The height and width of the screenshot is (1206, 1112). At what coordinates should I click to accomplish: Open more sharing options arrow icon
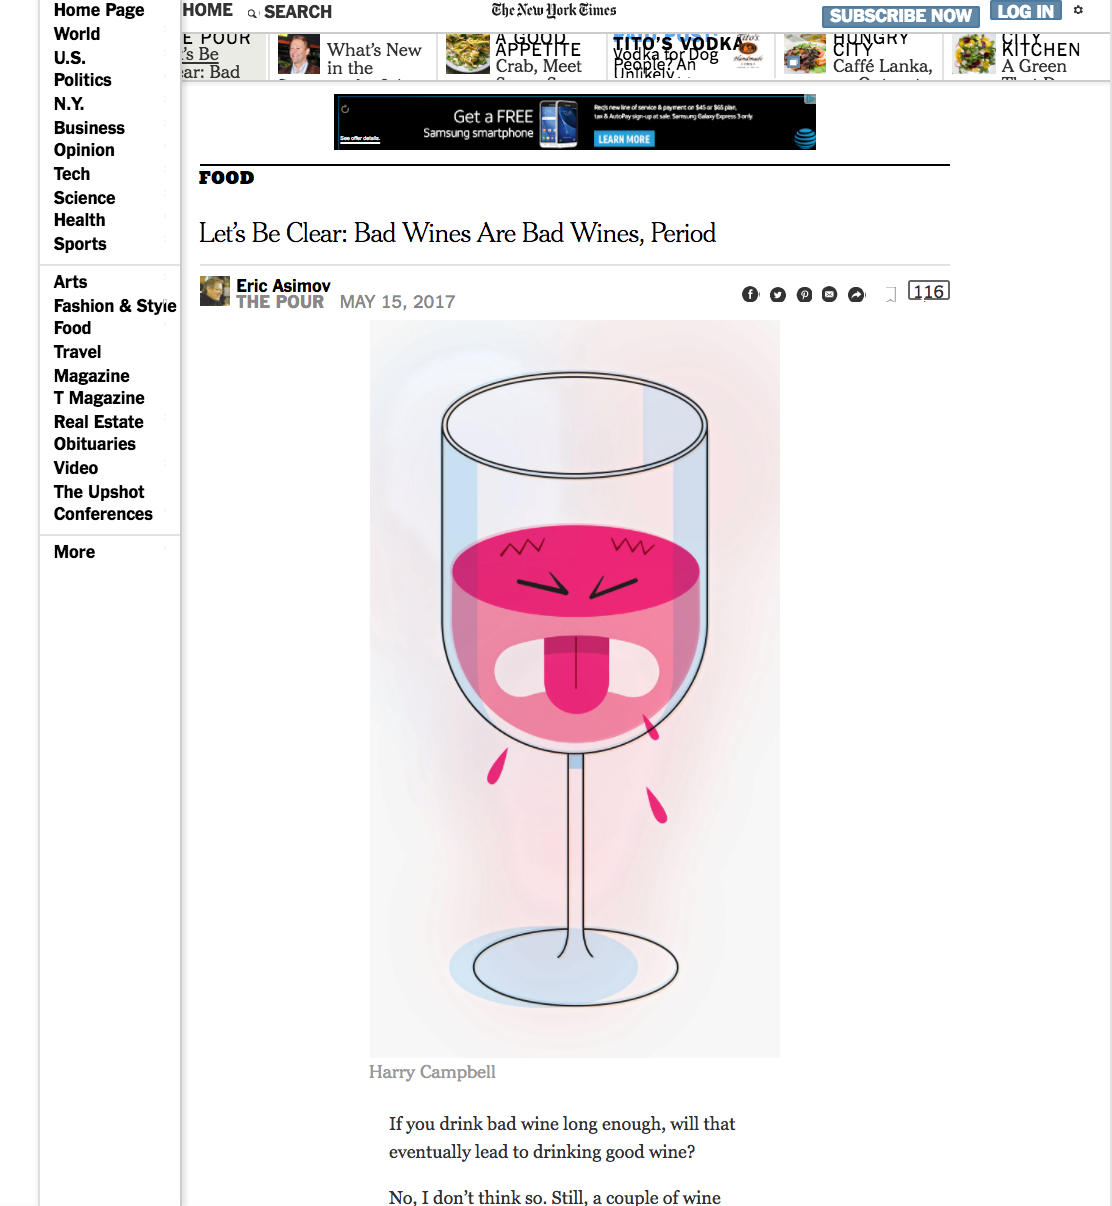pos(856,294)
